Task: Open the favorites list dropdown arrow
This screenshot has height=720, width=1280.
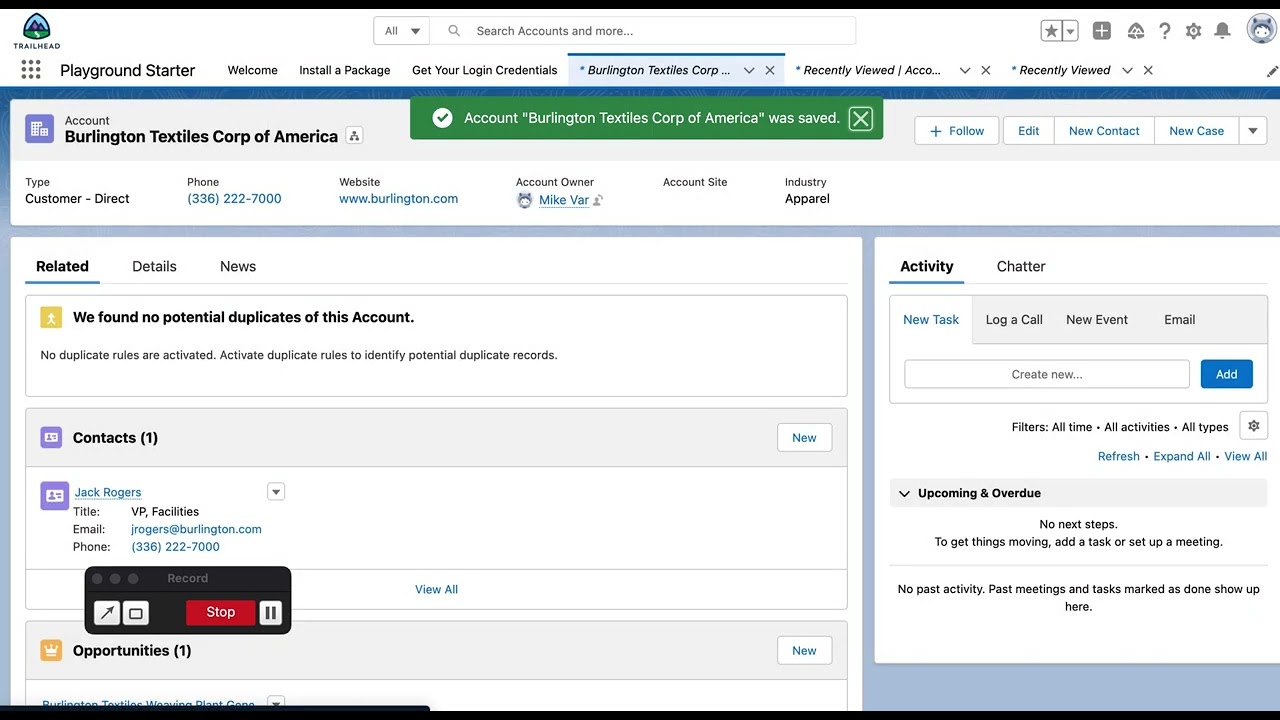Action: (1070, 31)
